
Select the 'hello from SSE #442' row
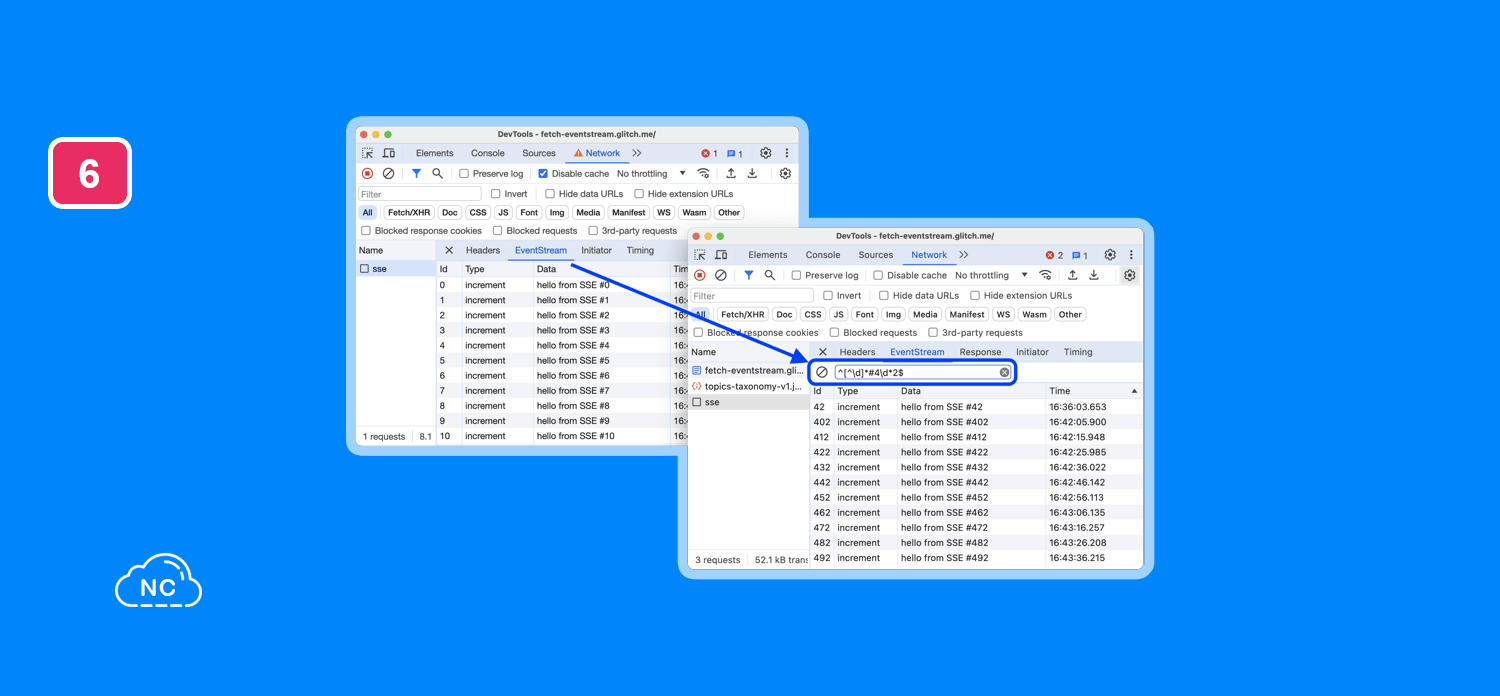(x=976, y=482)
